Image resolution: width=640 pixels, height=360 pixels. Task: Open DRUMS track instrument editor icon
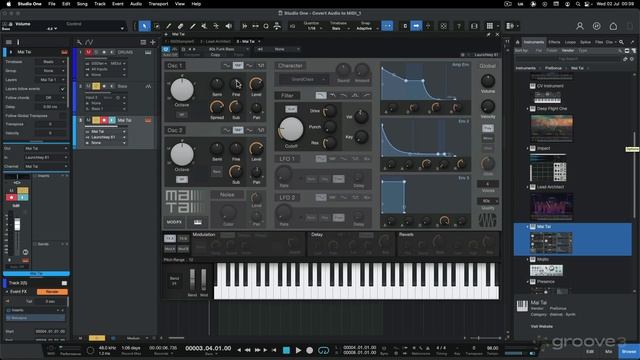coord(148,52)
